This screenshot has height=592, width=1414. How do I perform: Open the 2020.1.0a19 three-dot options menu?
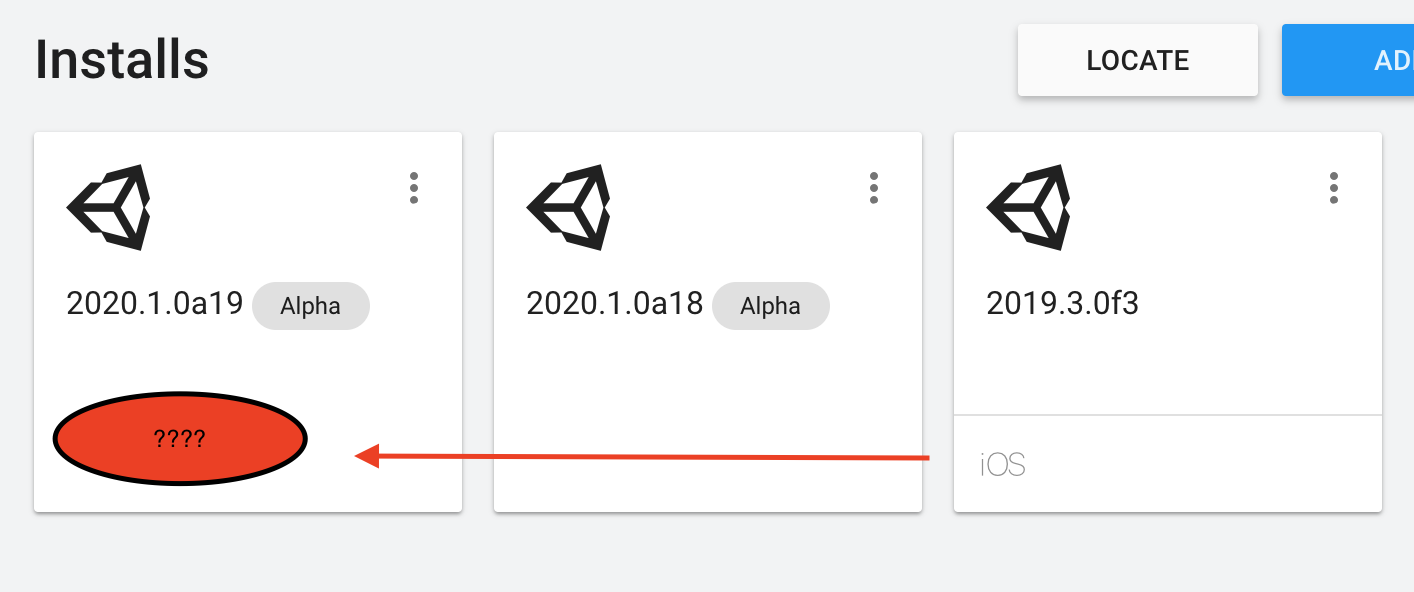point(414,188)
